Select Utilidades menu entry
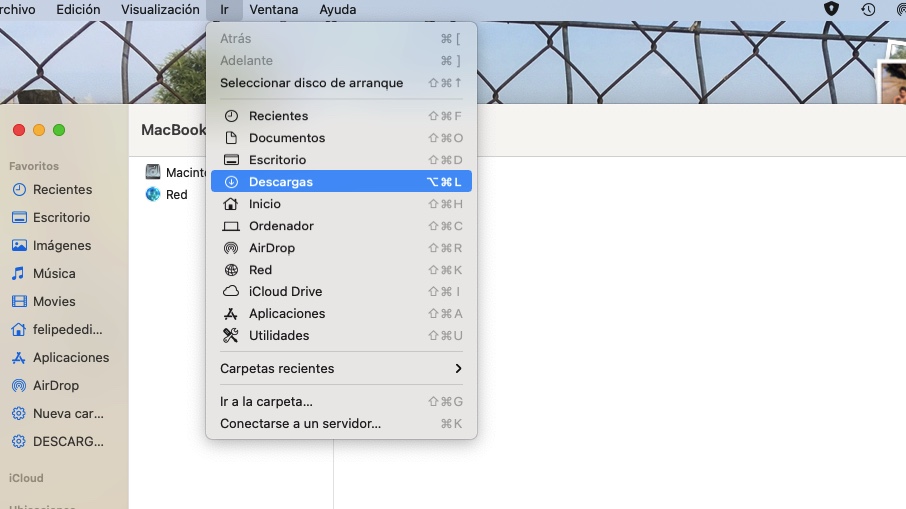Viewport: 906px width, 509px height. [x=341, y=336]
